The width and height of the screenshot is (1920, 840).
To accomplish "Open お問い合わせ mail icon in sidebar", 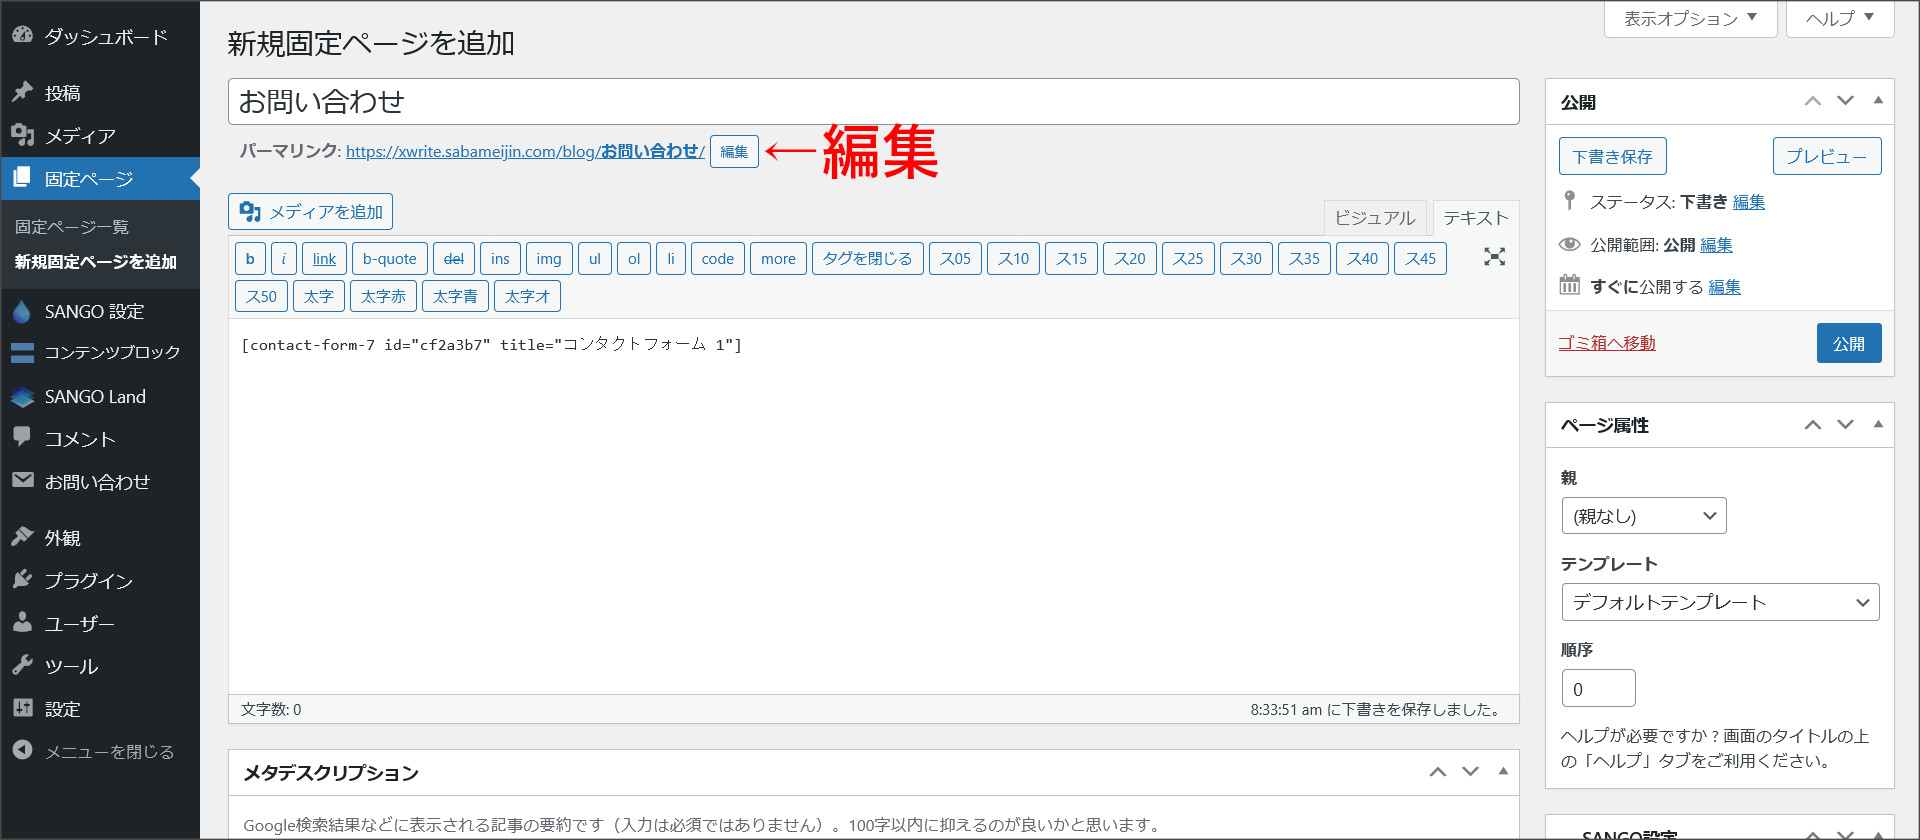I will coord(22,481).
